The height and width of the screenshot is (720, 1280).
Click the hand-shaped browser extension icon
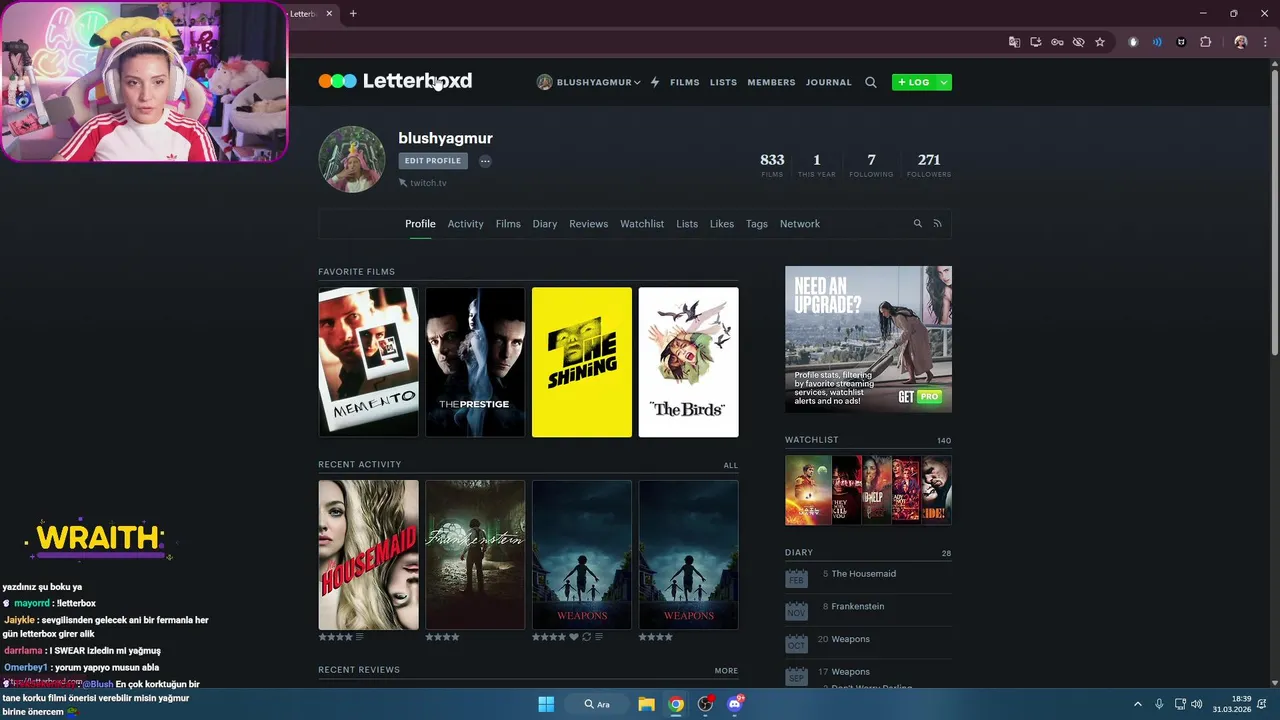1133,42
